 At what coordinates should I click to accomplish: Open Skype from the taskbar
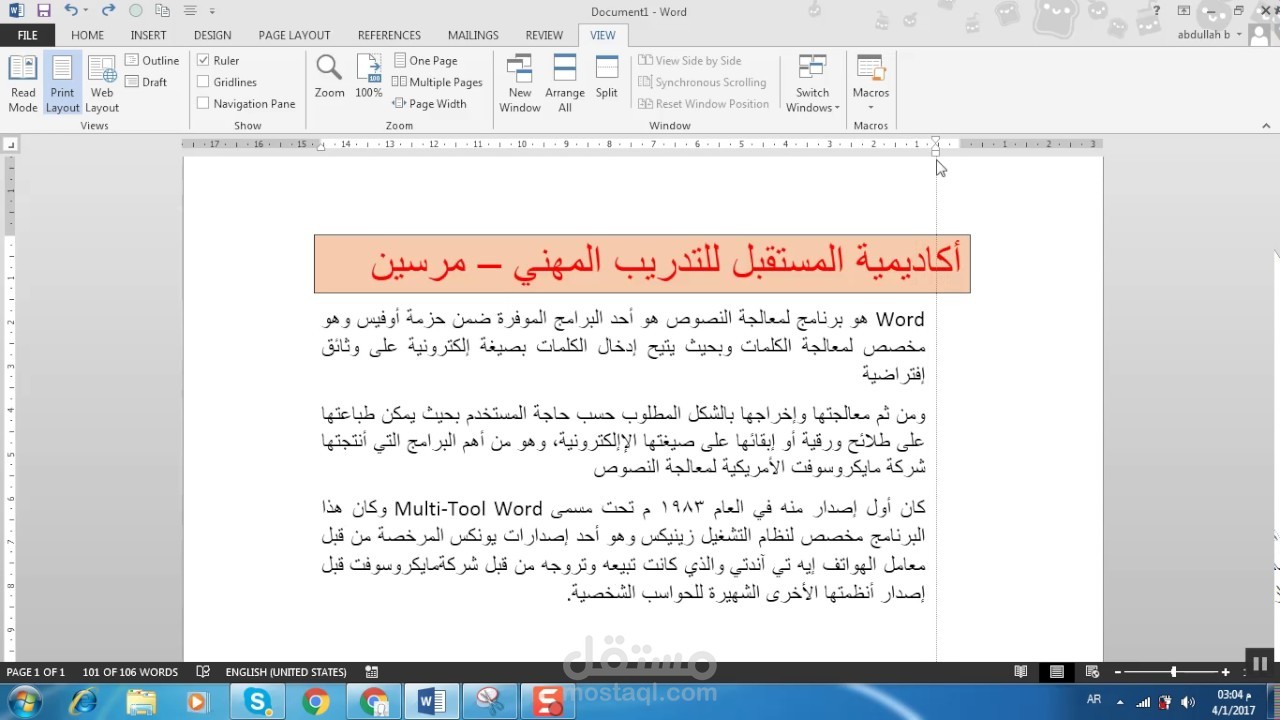click(x=257, y=702)
